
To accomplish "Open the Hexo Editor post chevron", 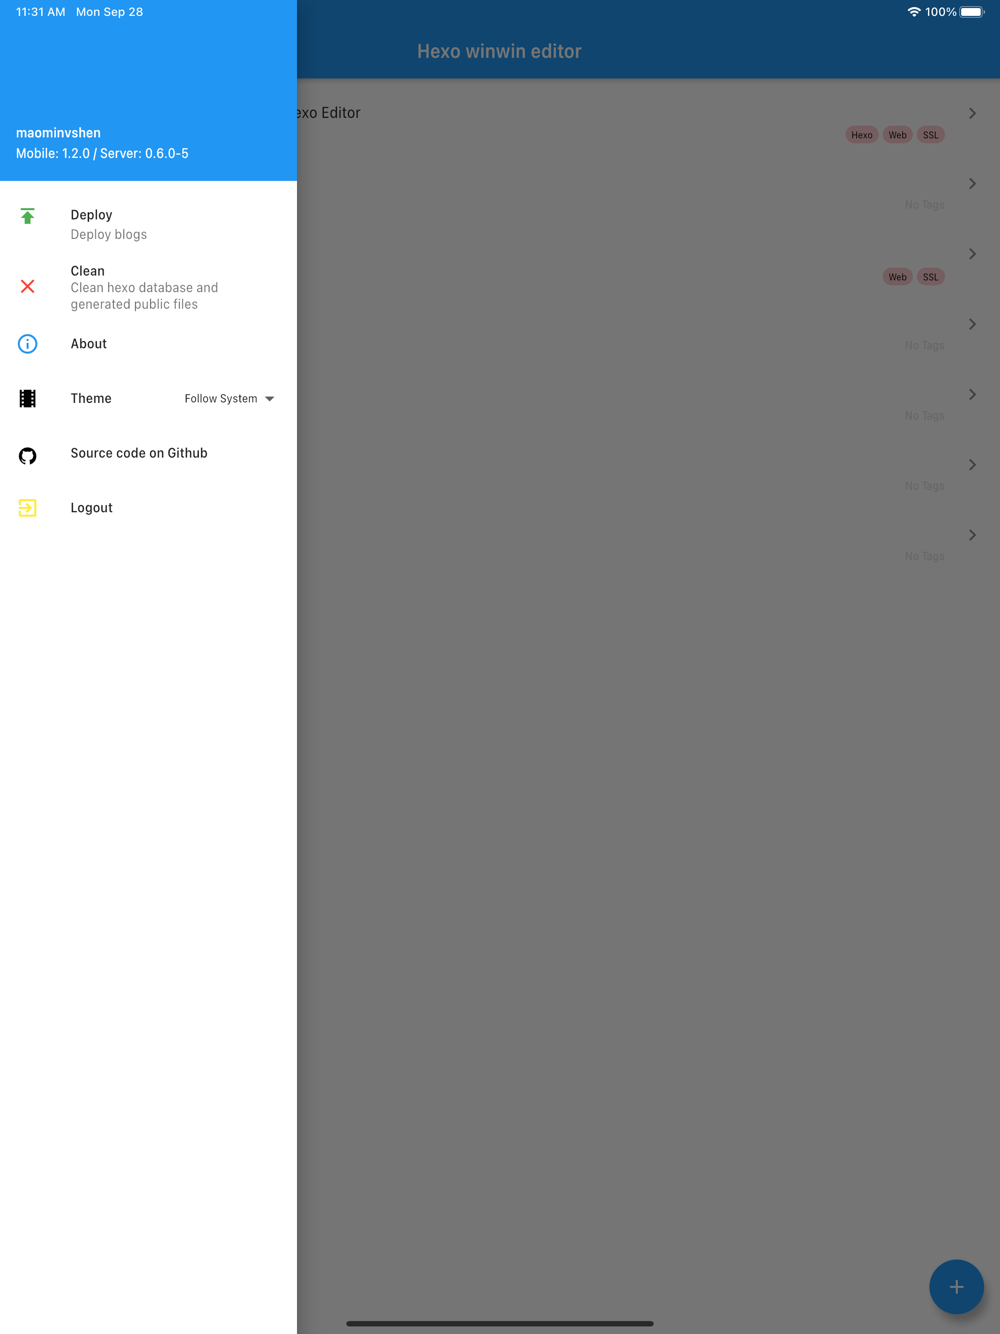I will coord(972,113).
